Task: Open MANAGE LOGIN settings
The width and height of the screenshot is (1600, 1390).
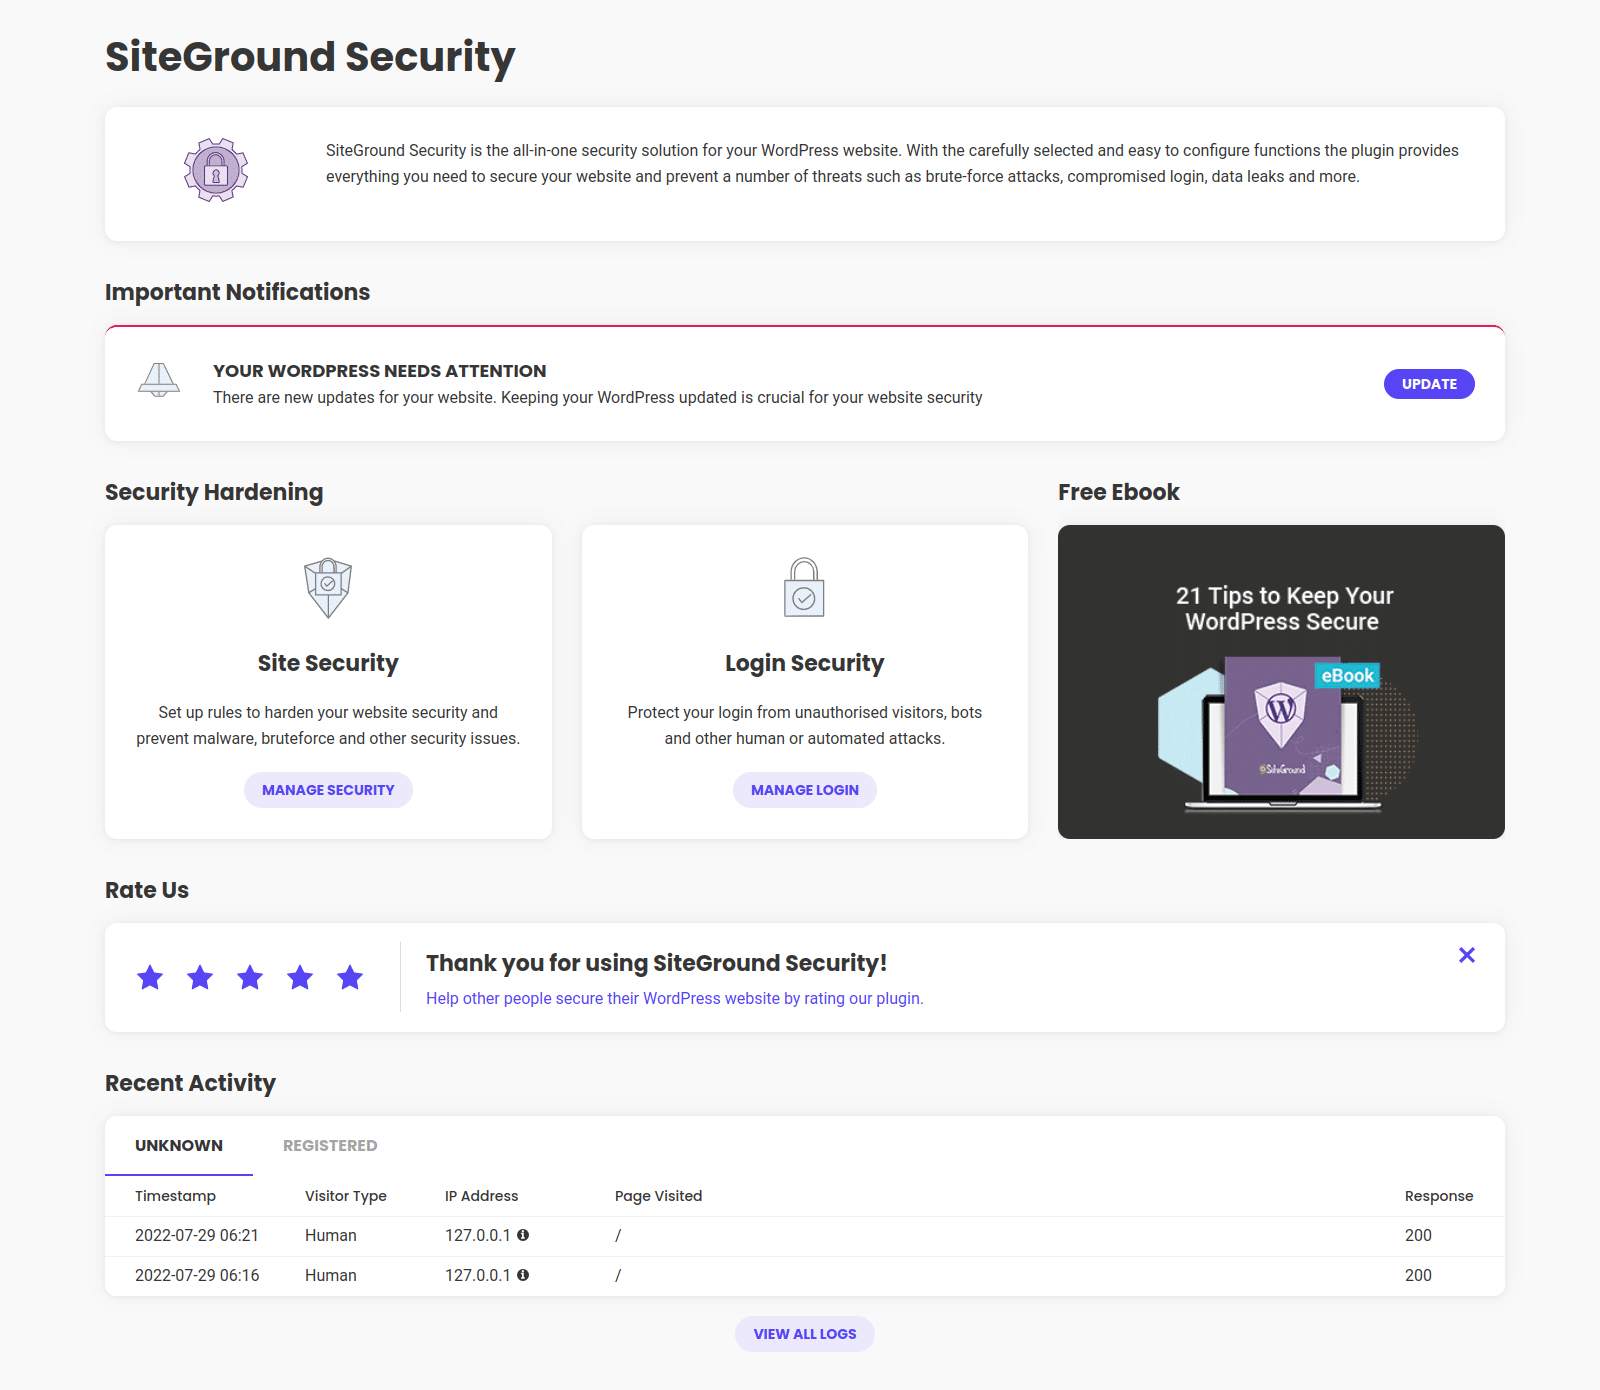Action: [x=805, y=790]
